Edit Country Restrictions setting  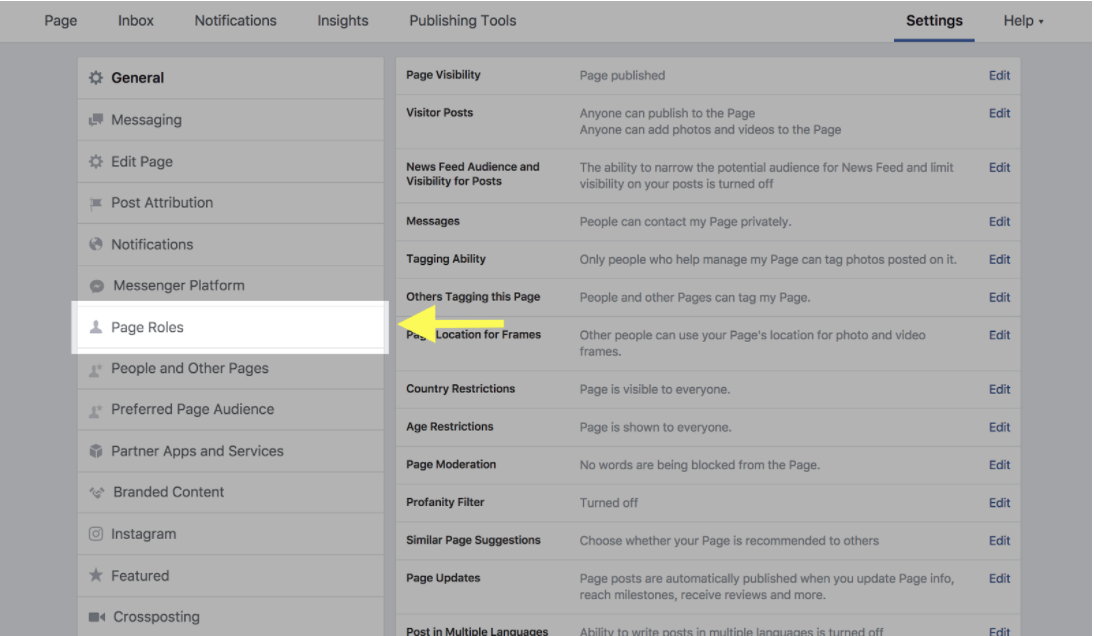999,389
